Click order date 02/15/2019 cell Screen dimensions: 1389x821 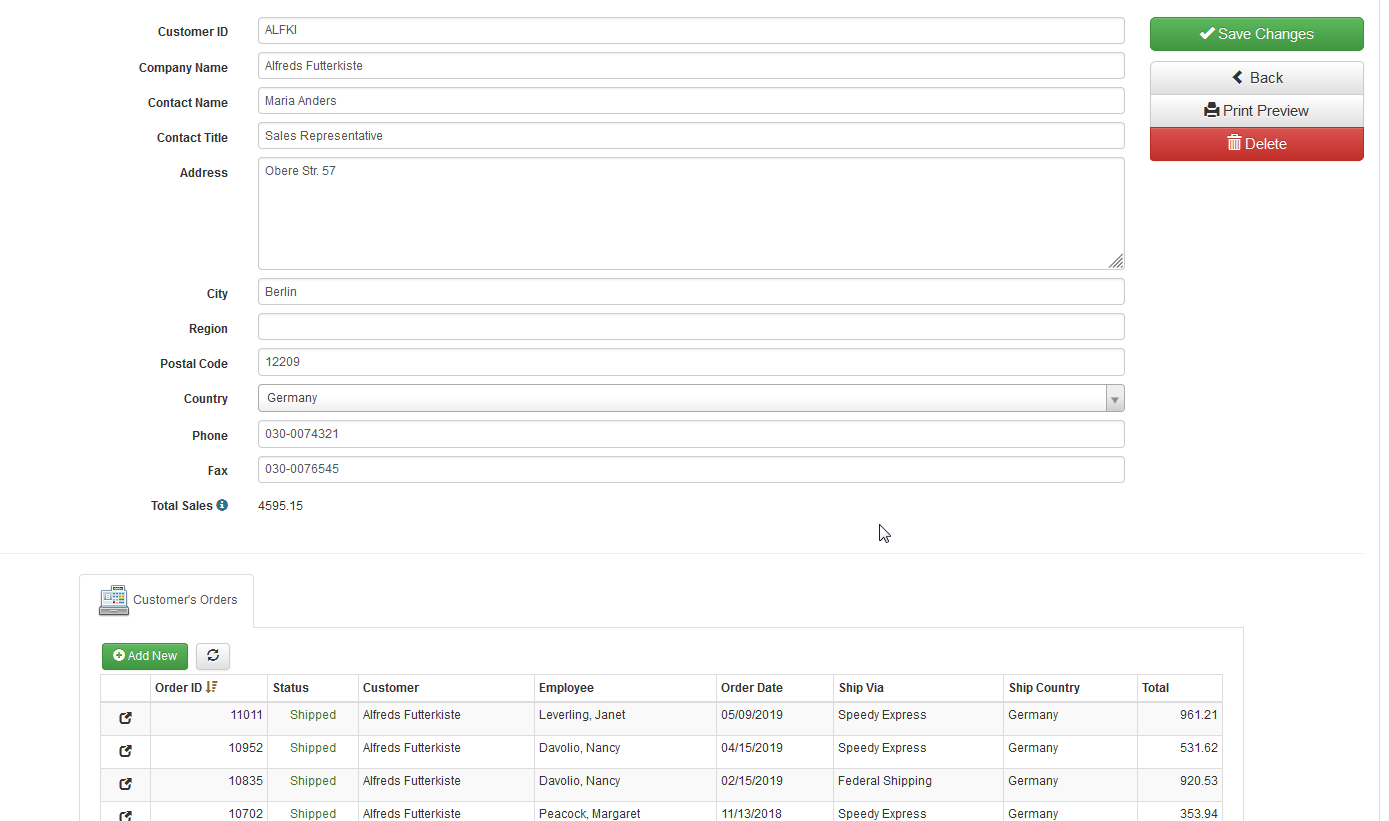coord(775,785)
